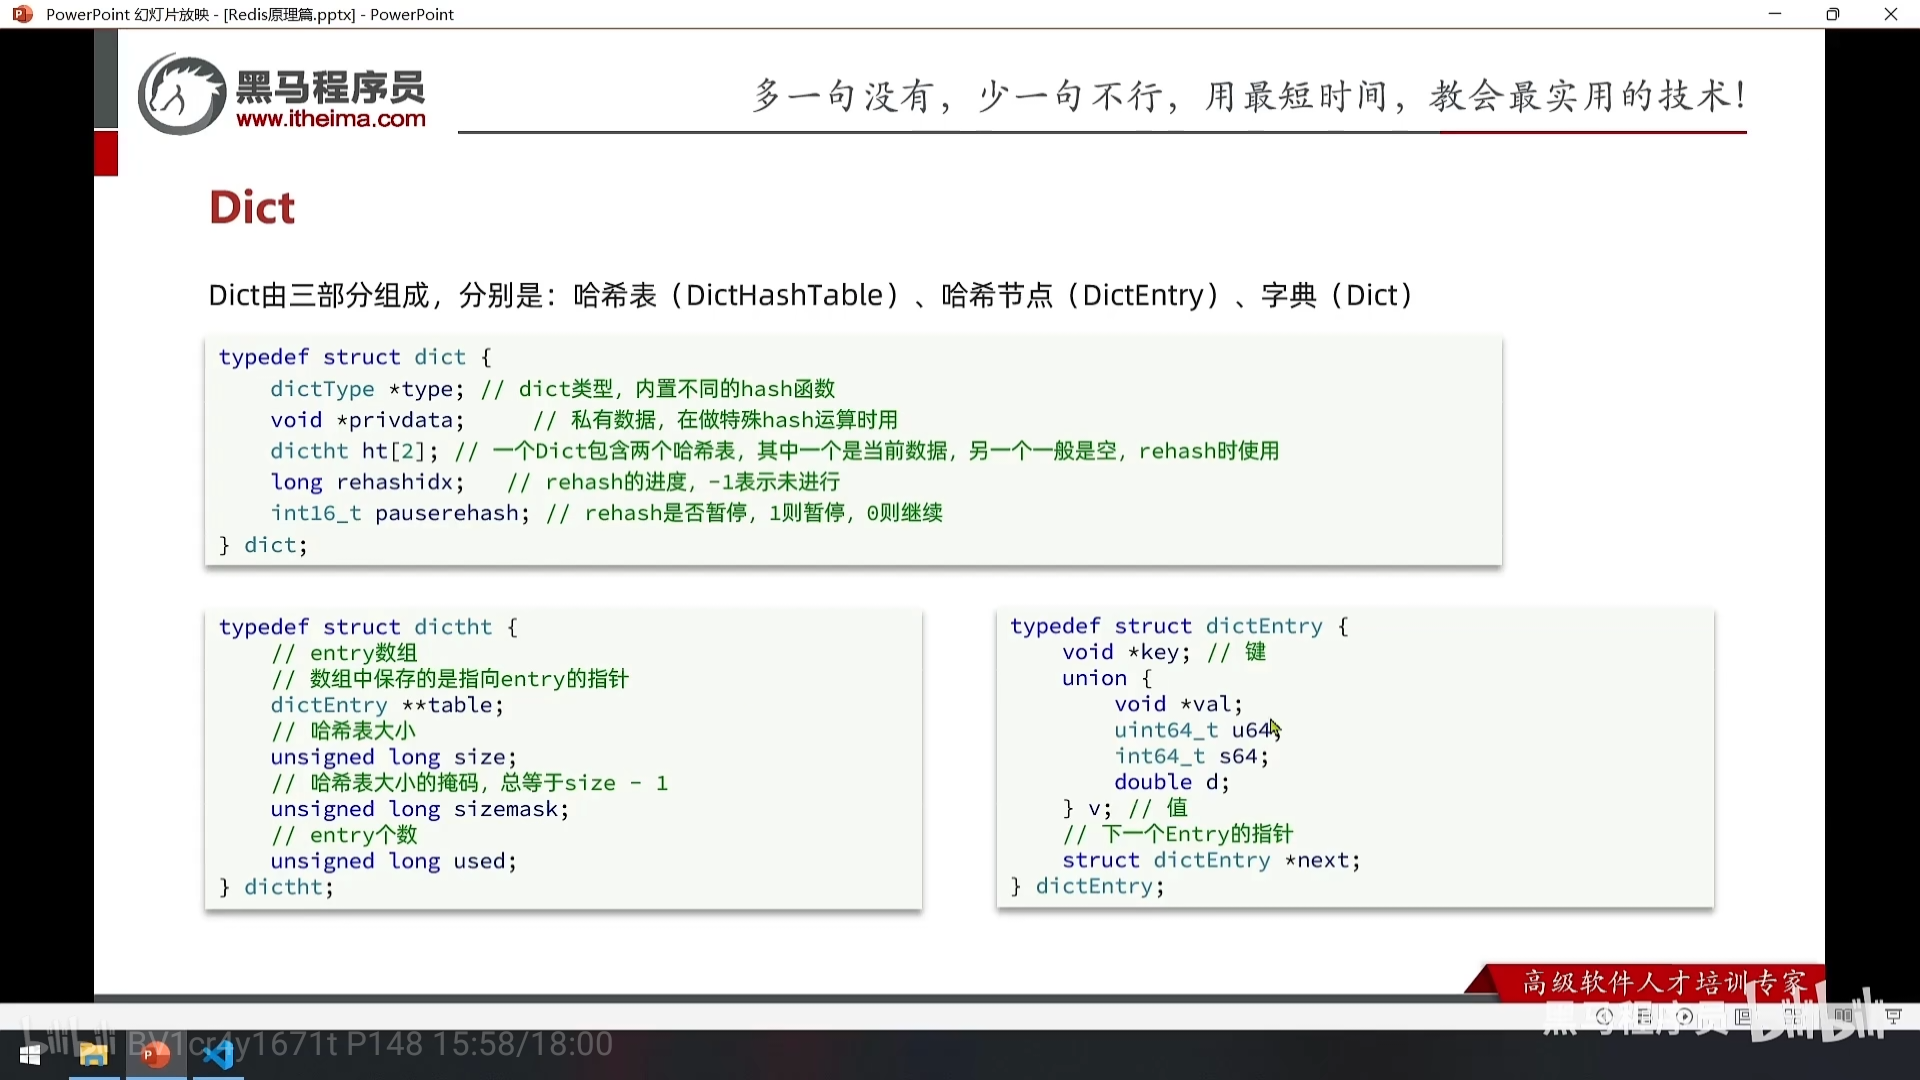Click the www.itheima.com URL text

tap(330, 119)
